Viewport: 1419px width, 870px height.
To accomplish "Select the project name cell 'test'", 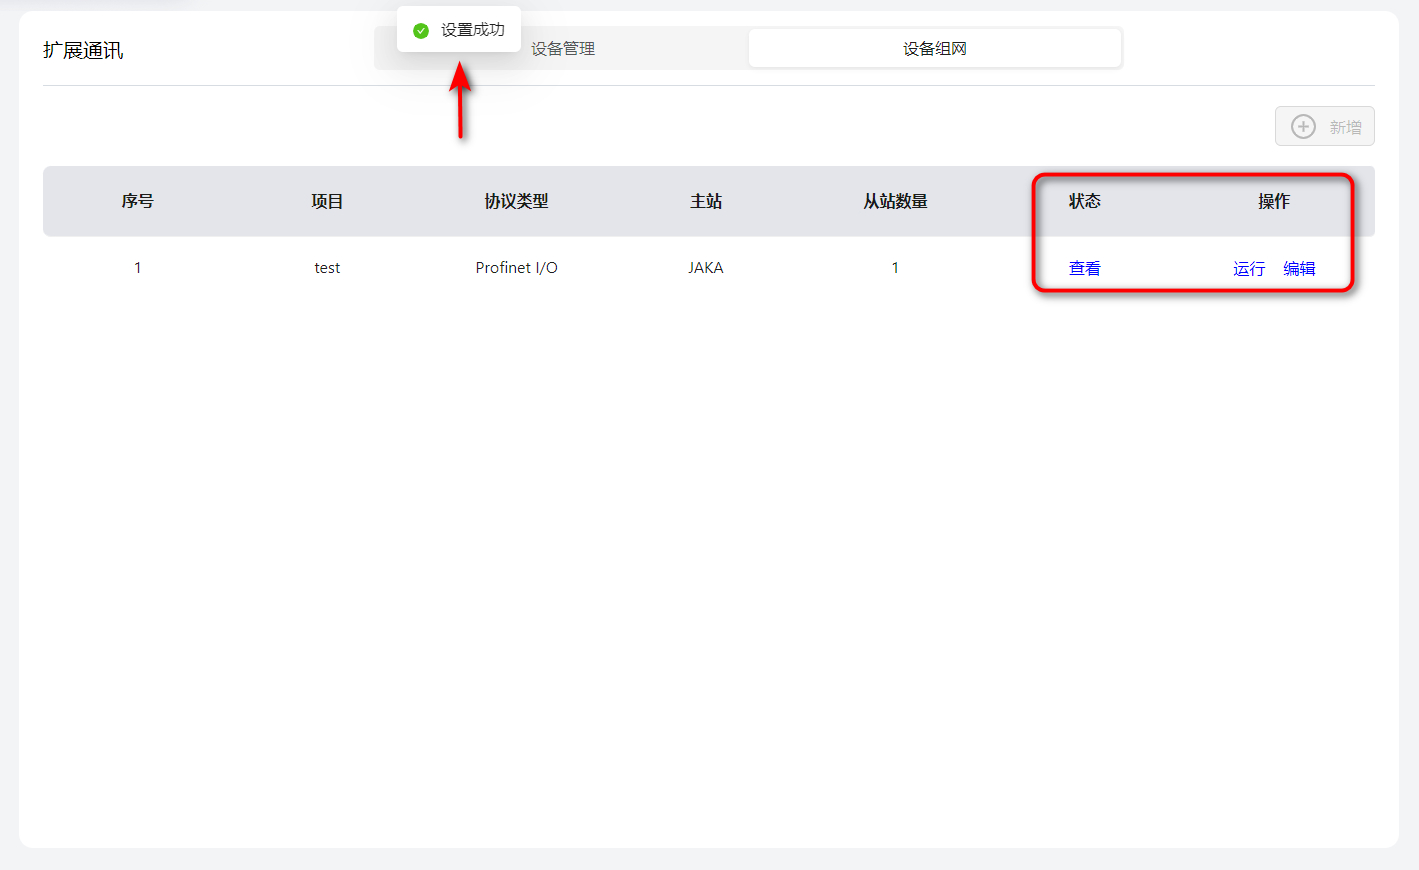I will 327,268.
